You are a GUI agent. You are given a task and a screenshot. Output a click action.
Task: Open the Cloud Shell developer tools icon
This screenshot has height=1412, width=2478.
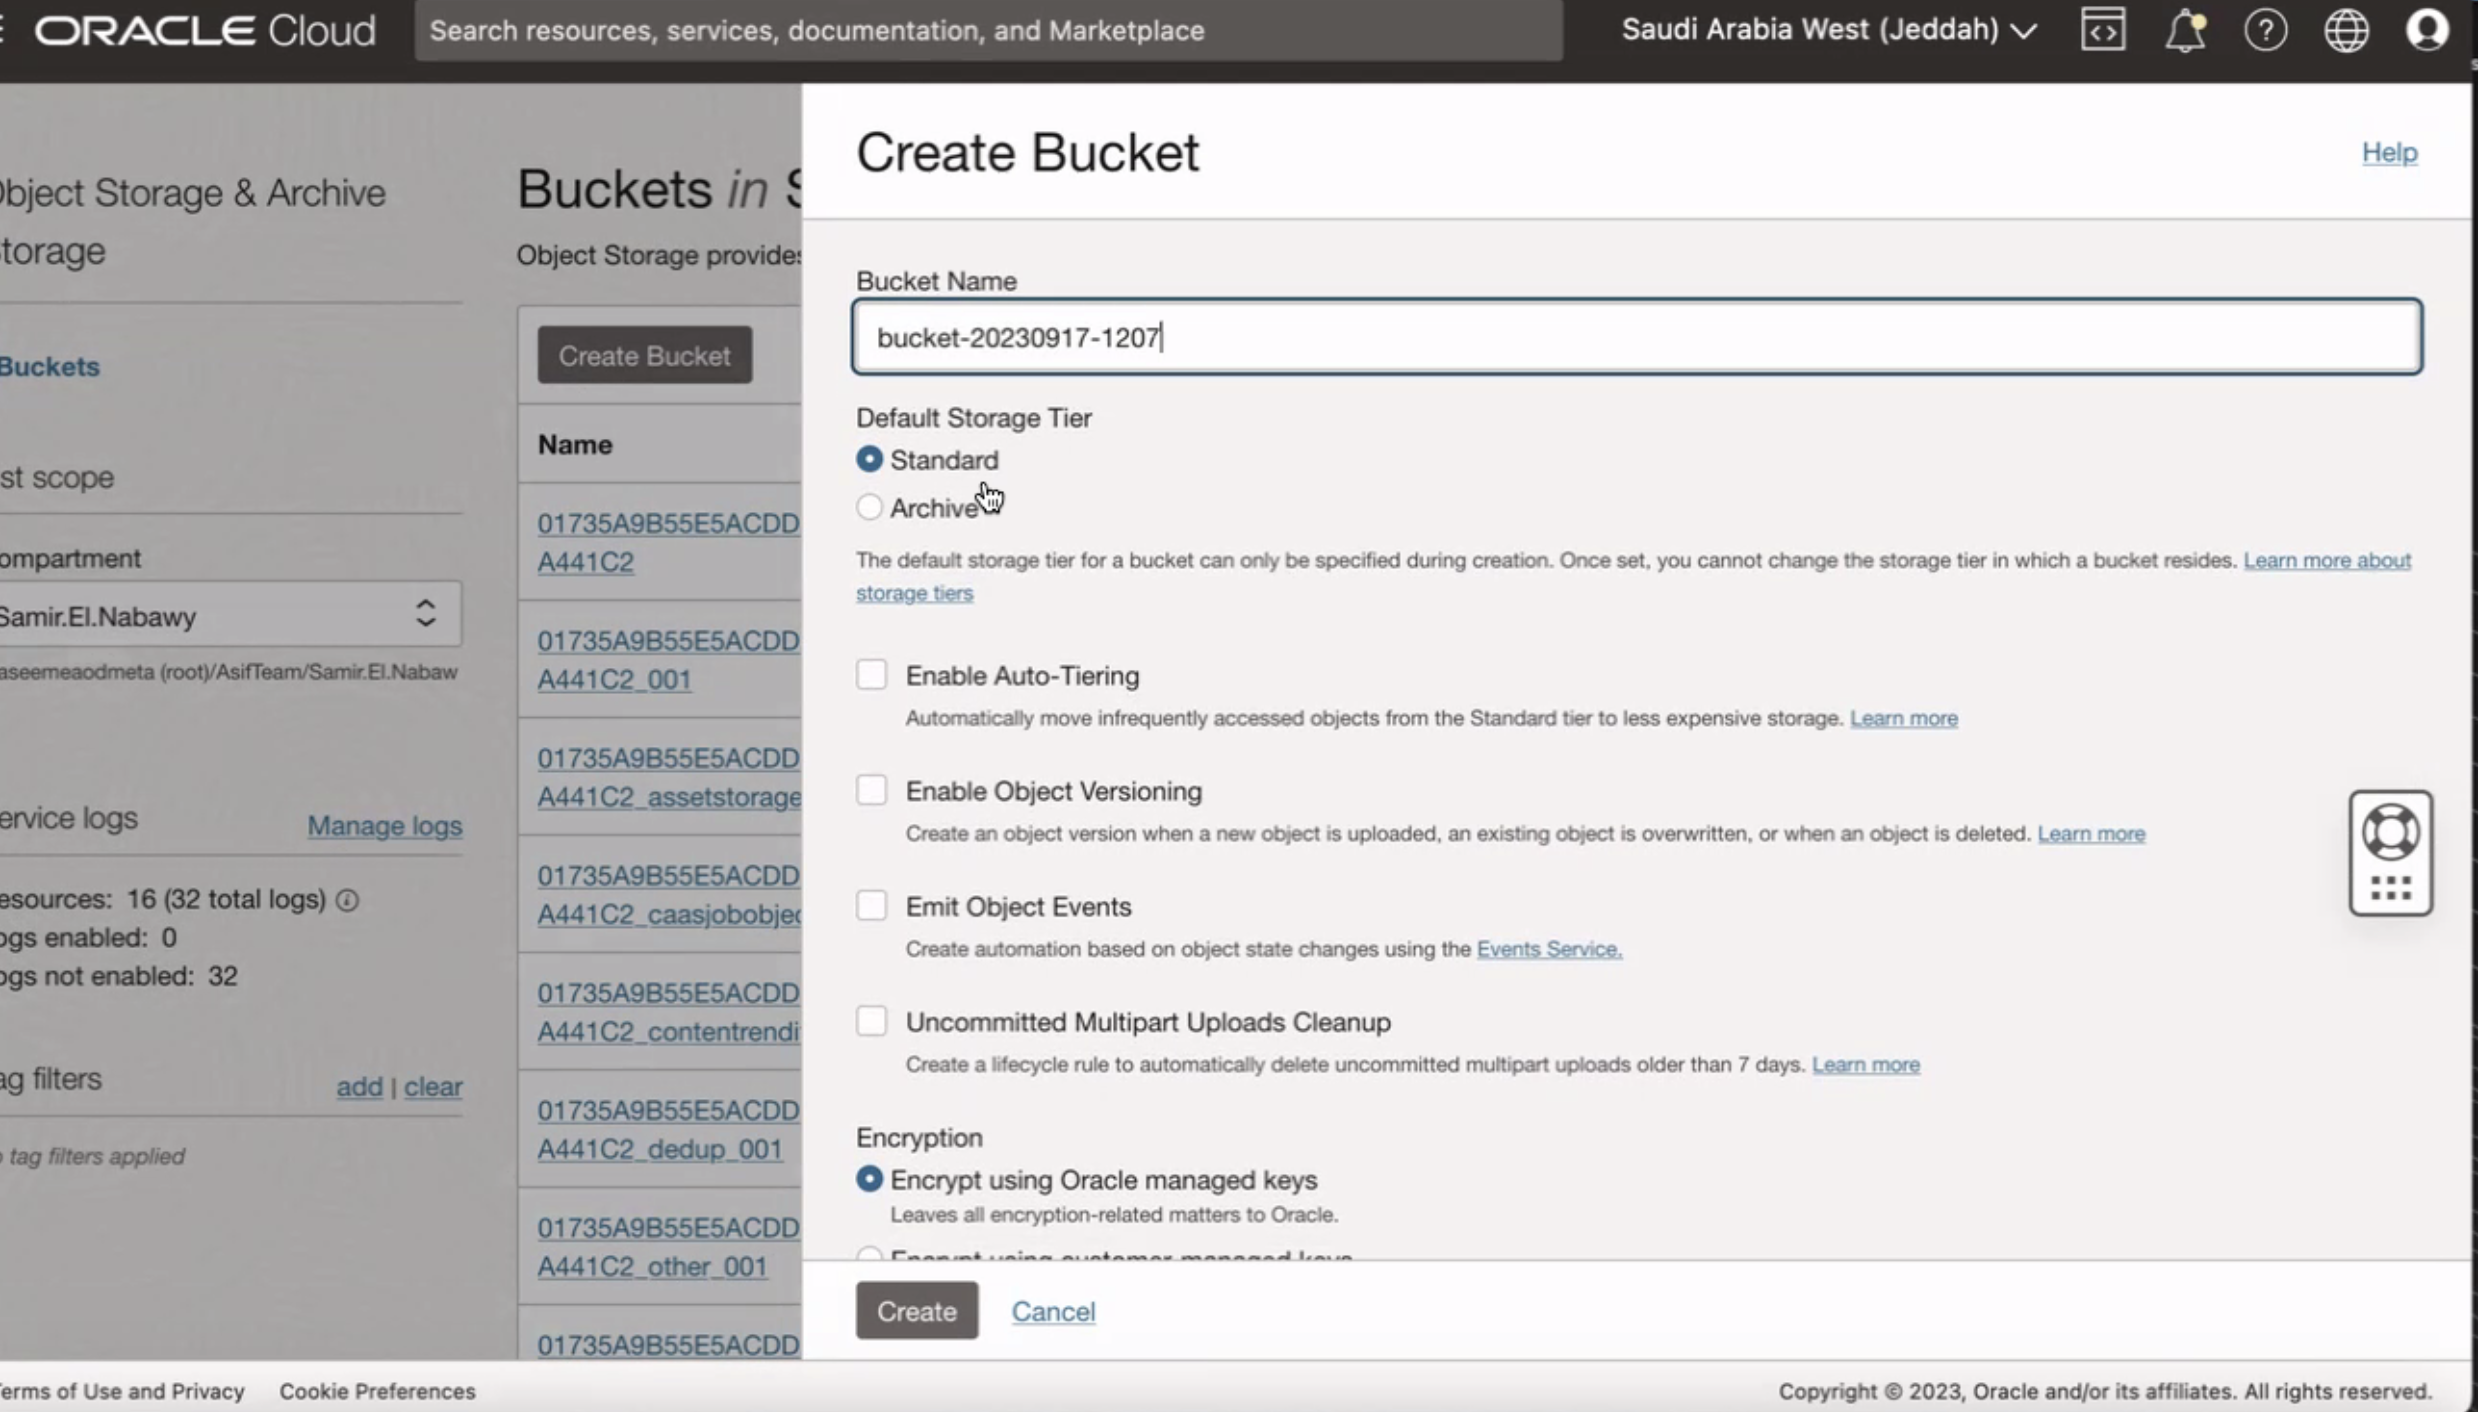pyautogui.click(x=2102, y=30)
